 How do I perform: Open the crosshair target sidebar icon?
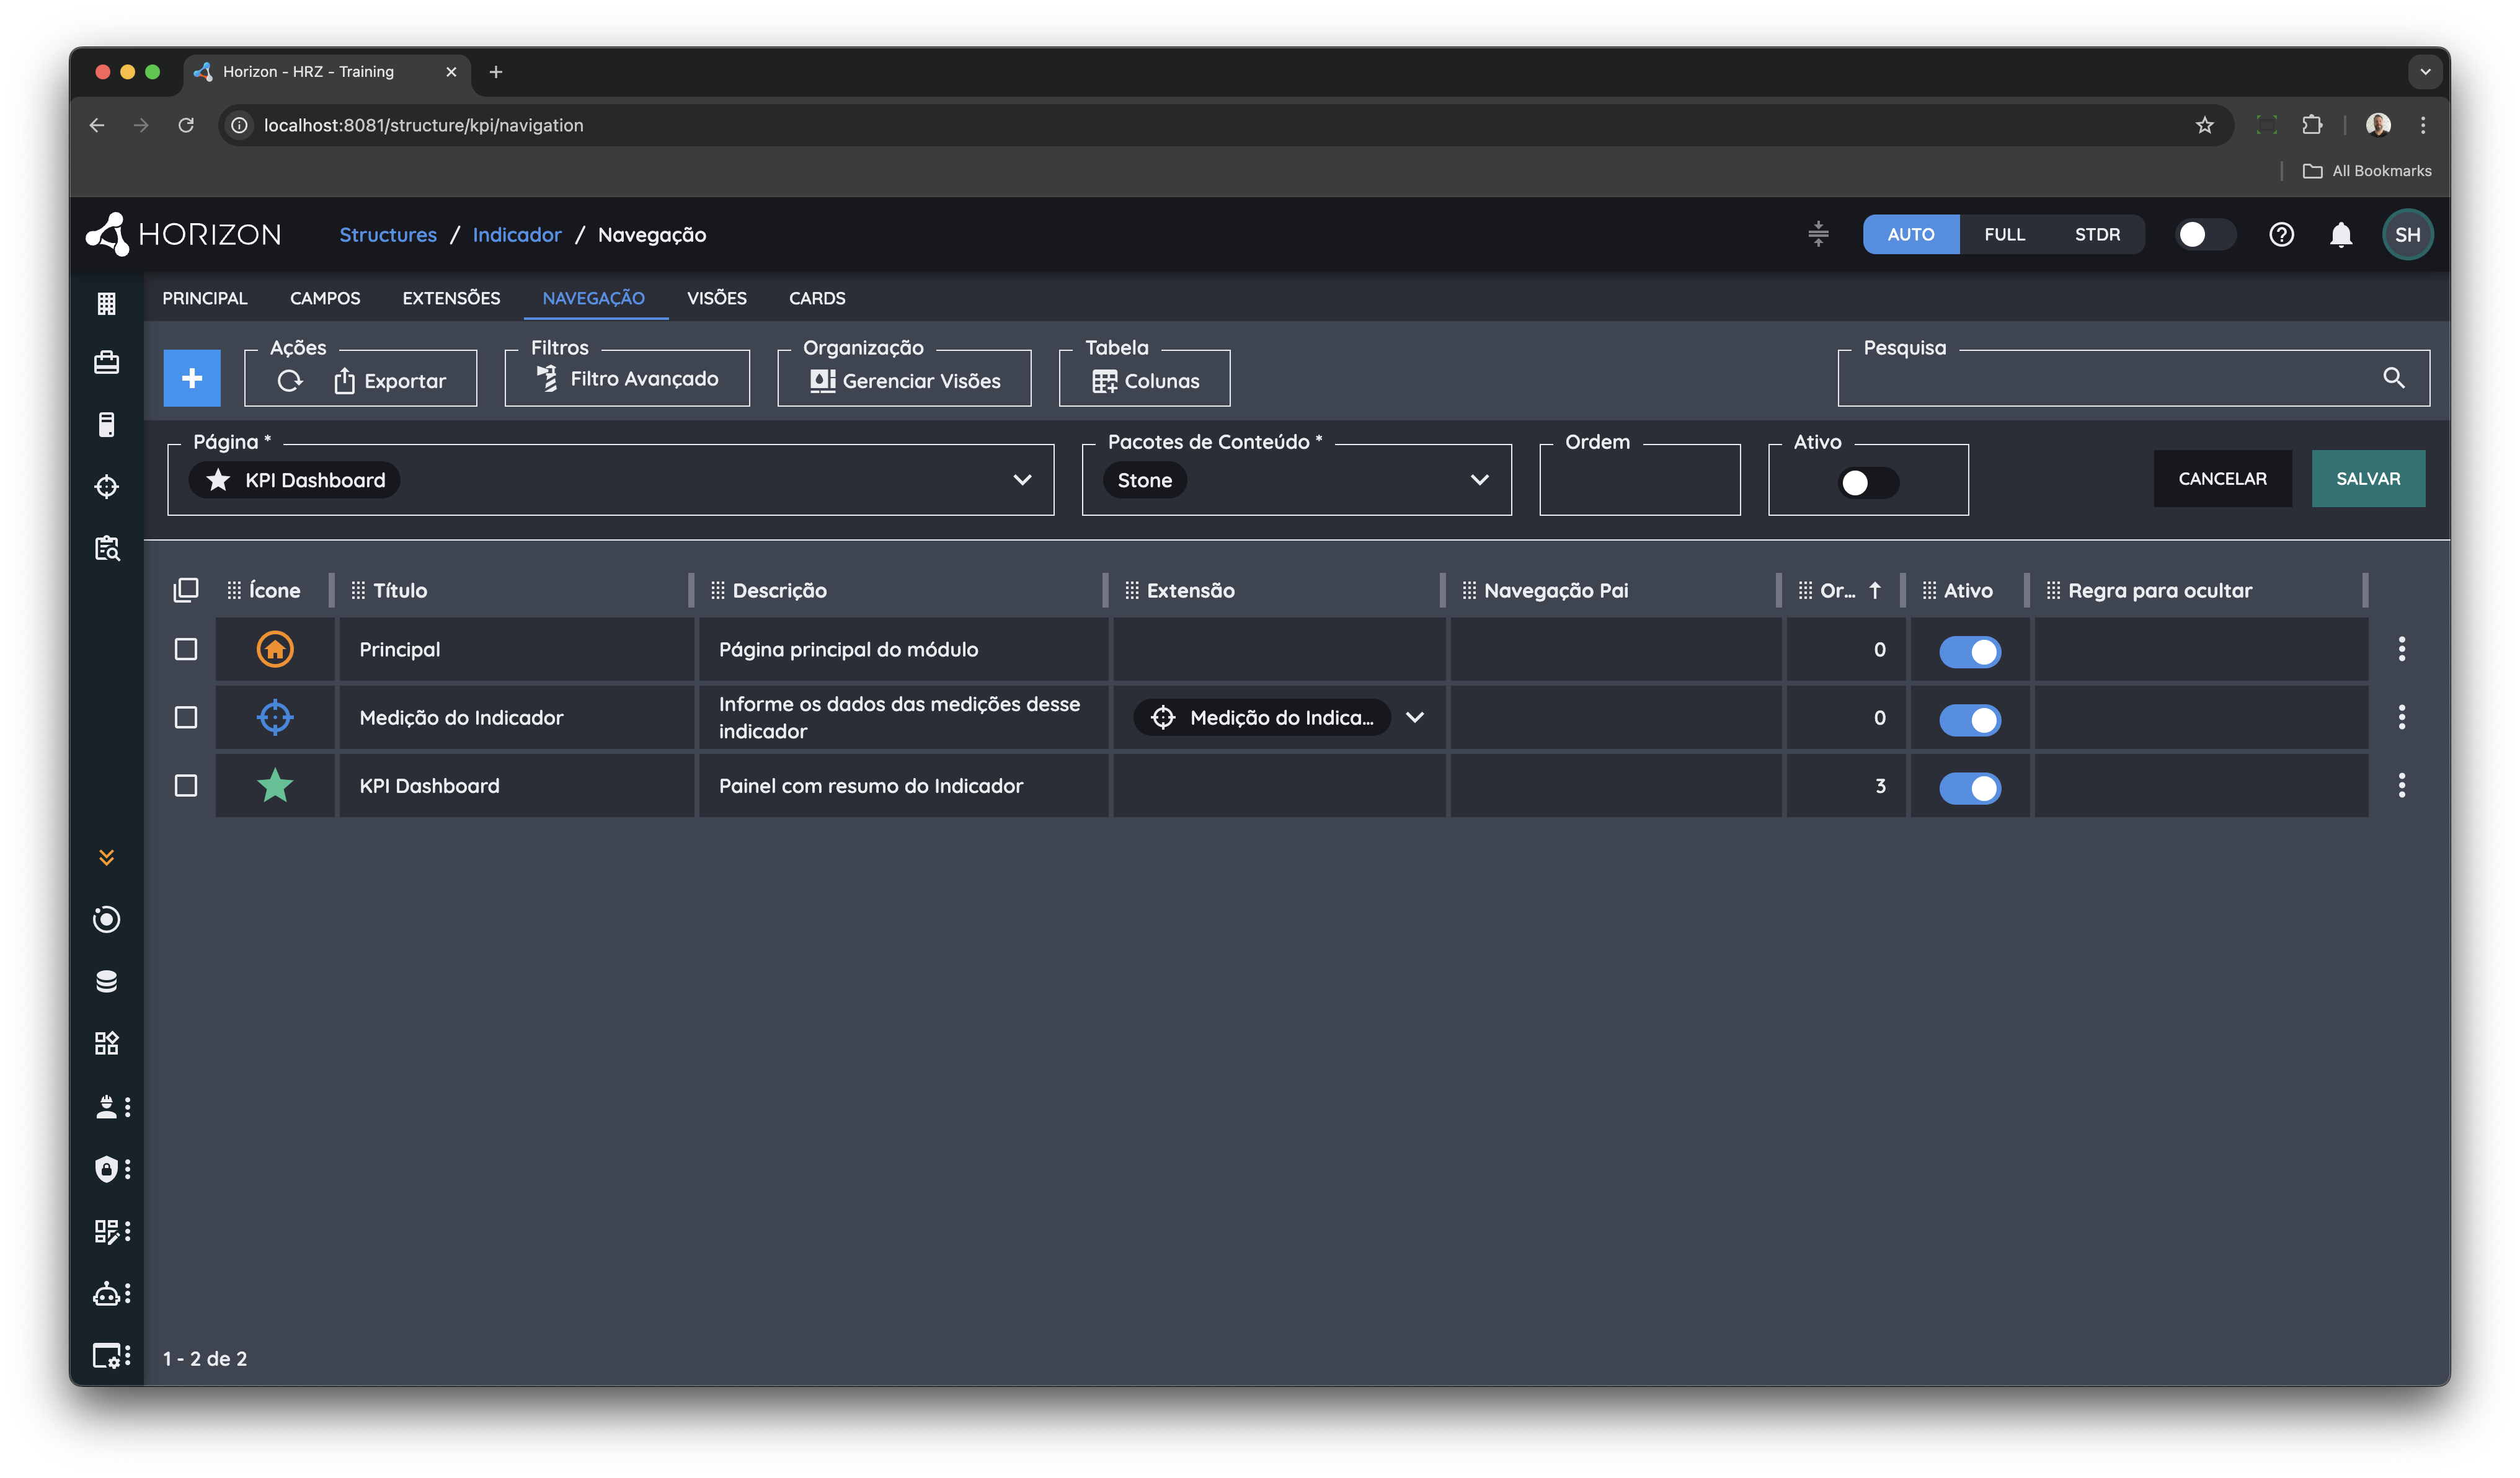(106, 487)
